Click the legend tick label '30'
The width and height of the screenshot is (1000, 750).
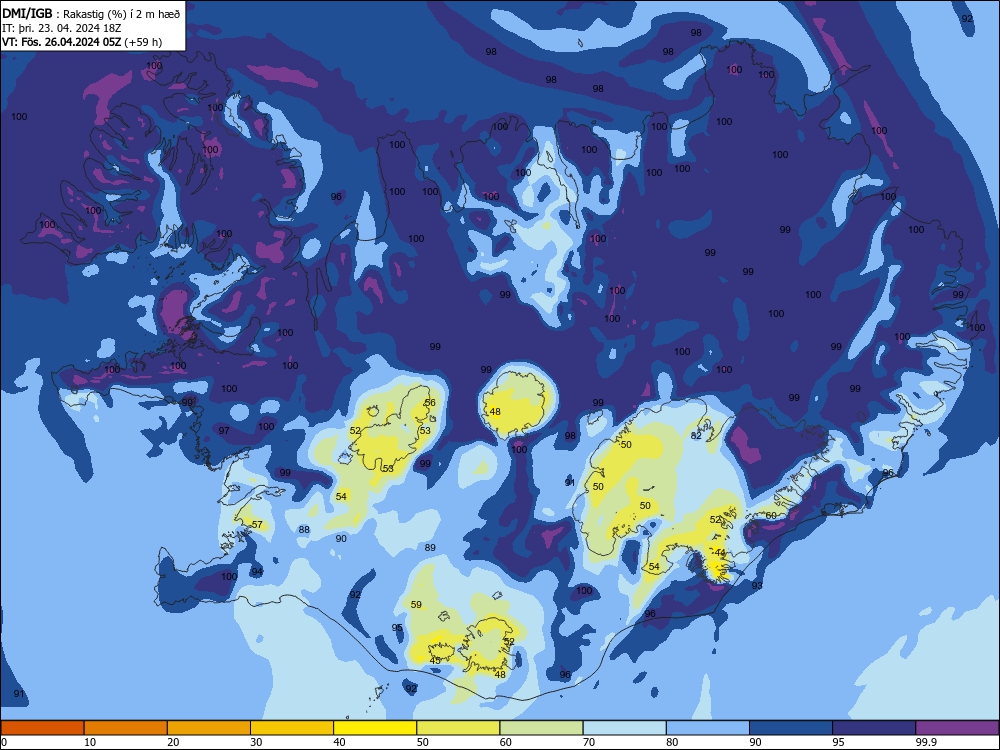(x=256, y=742)
